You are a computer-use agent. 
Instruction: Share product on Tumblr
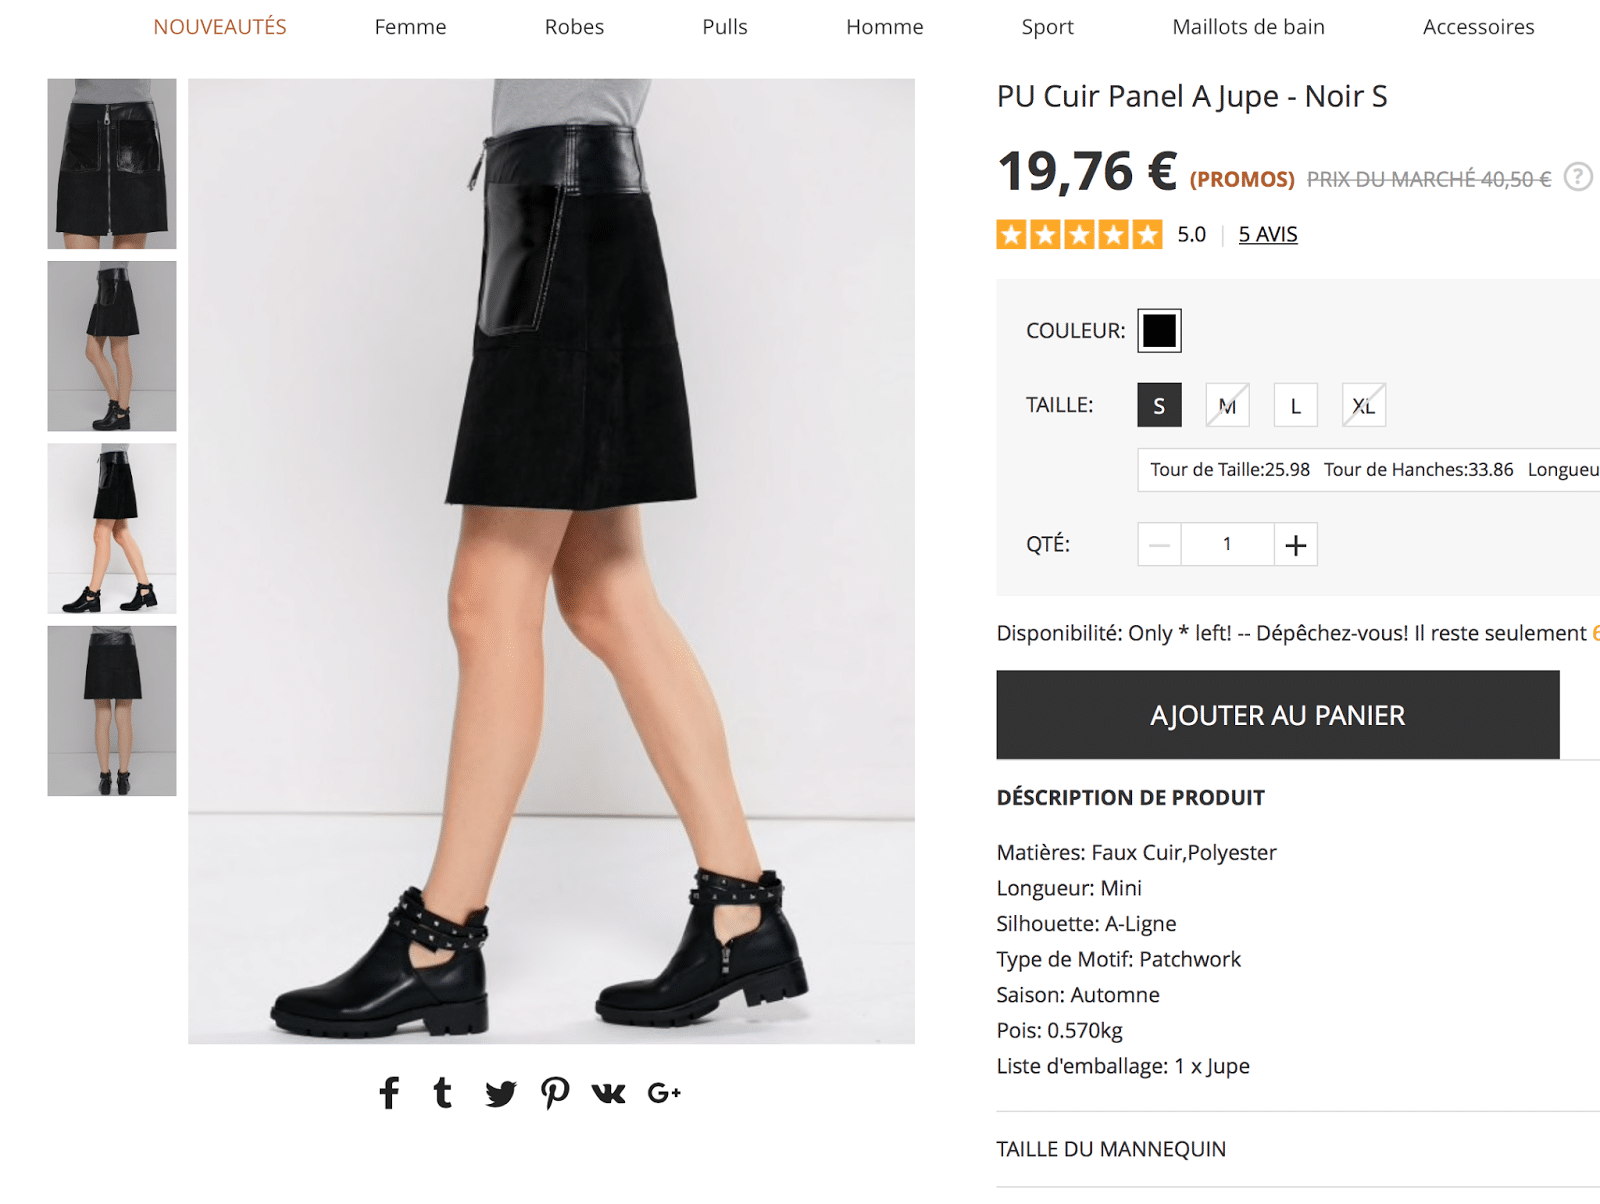click(x=443, y=1093)
